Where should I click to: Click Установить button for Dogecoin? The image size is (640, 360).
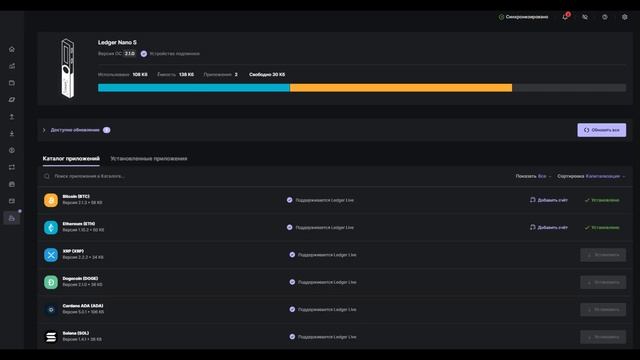tap(603, 282)
